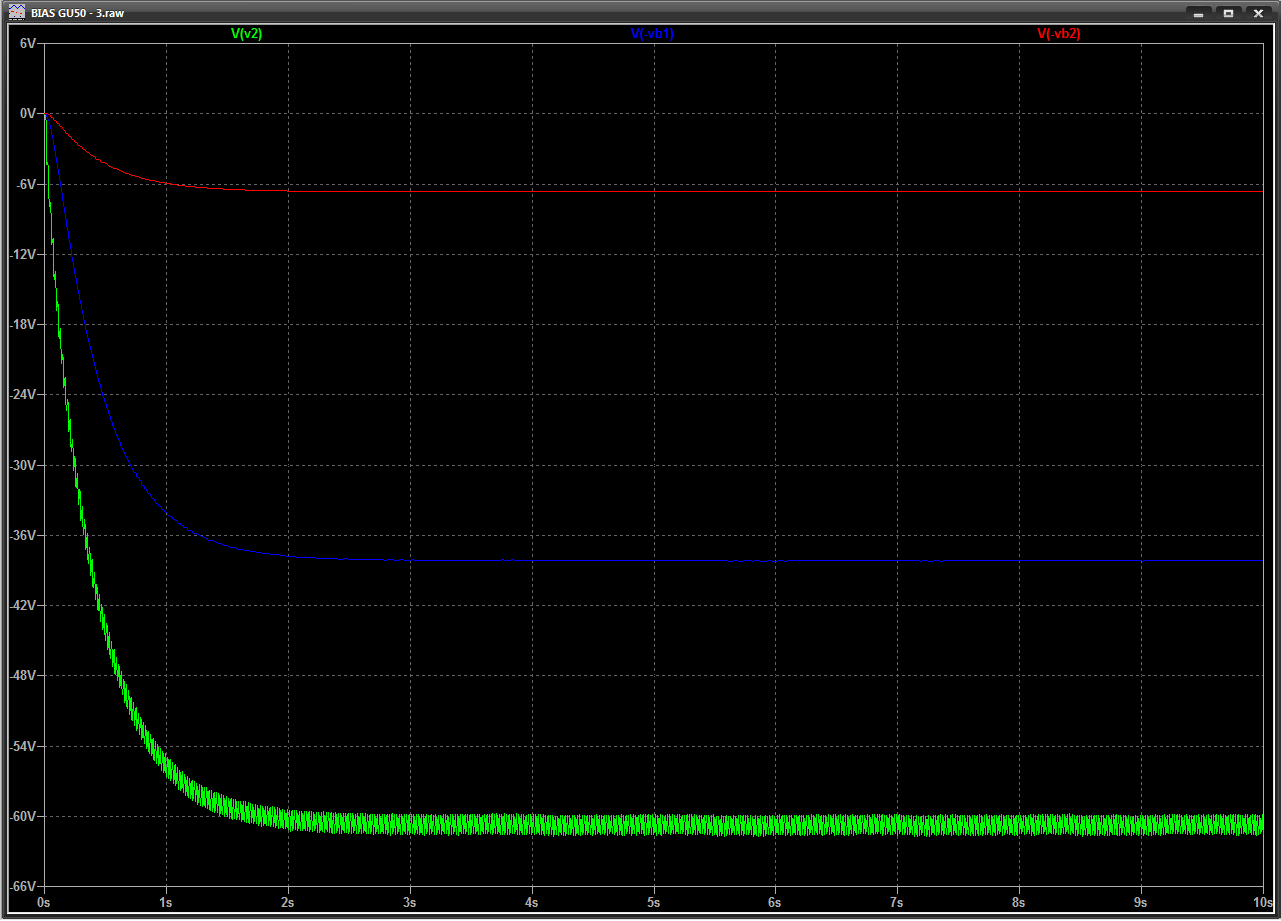Click the end of the red waveform

[286, 190]
